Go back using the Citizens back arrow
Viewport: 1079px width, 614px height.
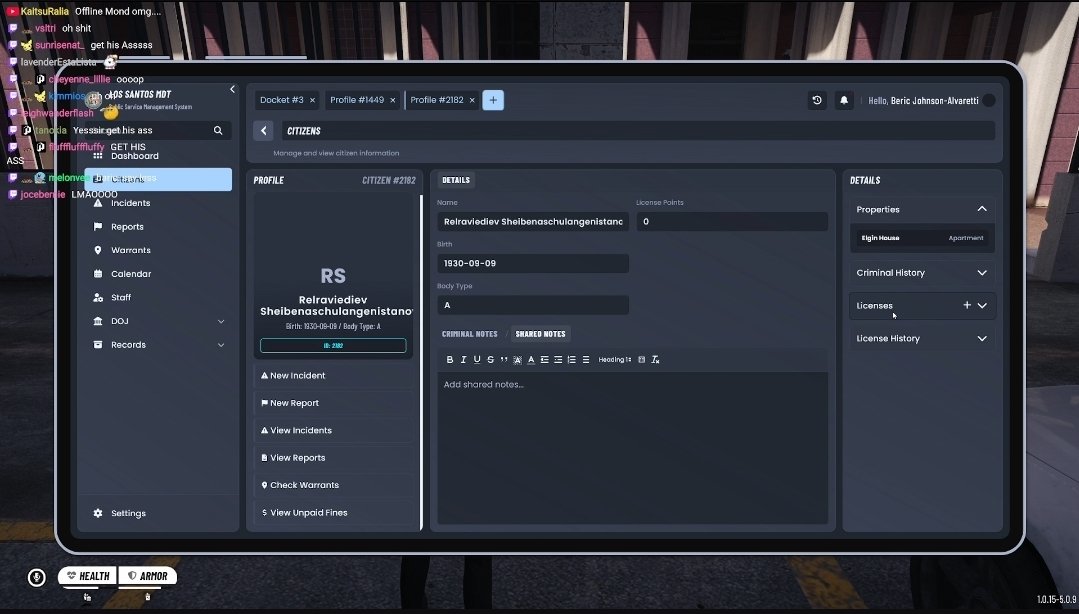pos(264,131)
